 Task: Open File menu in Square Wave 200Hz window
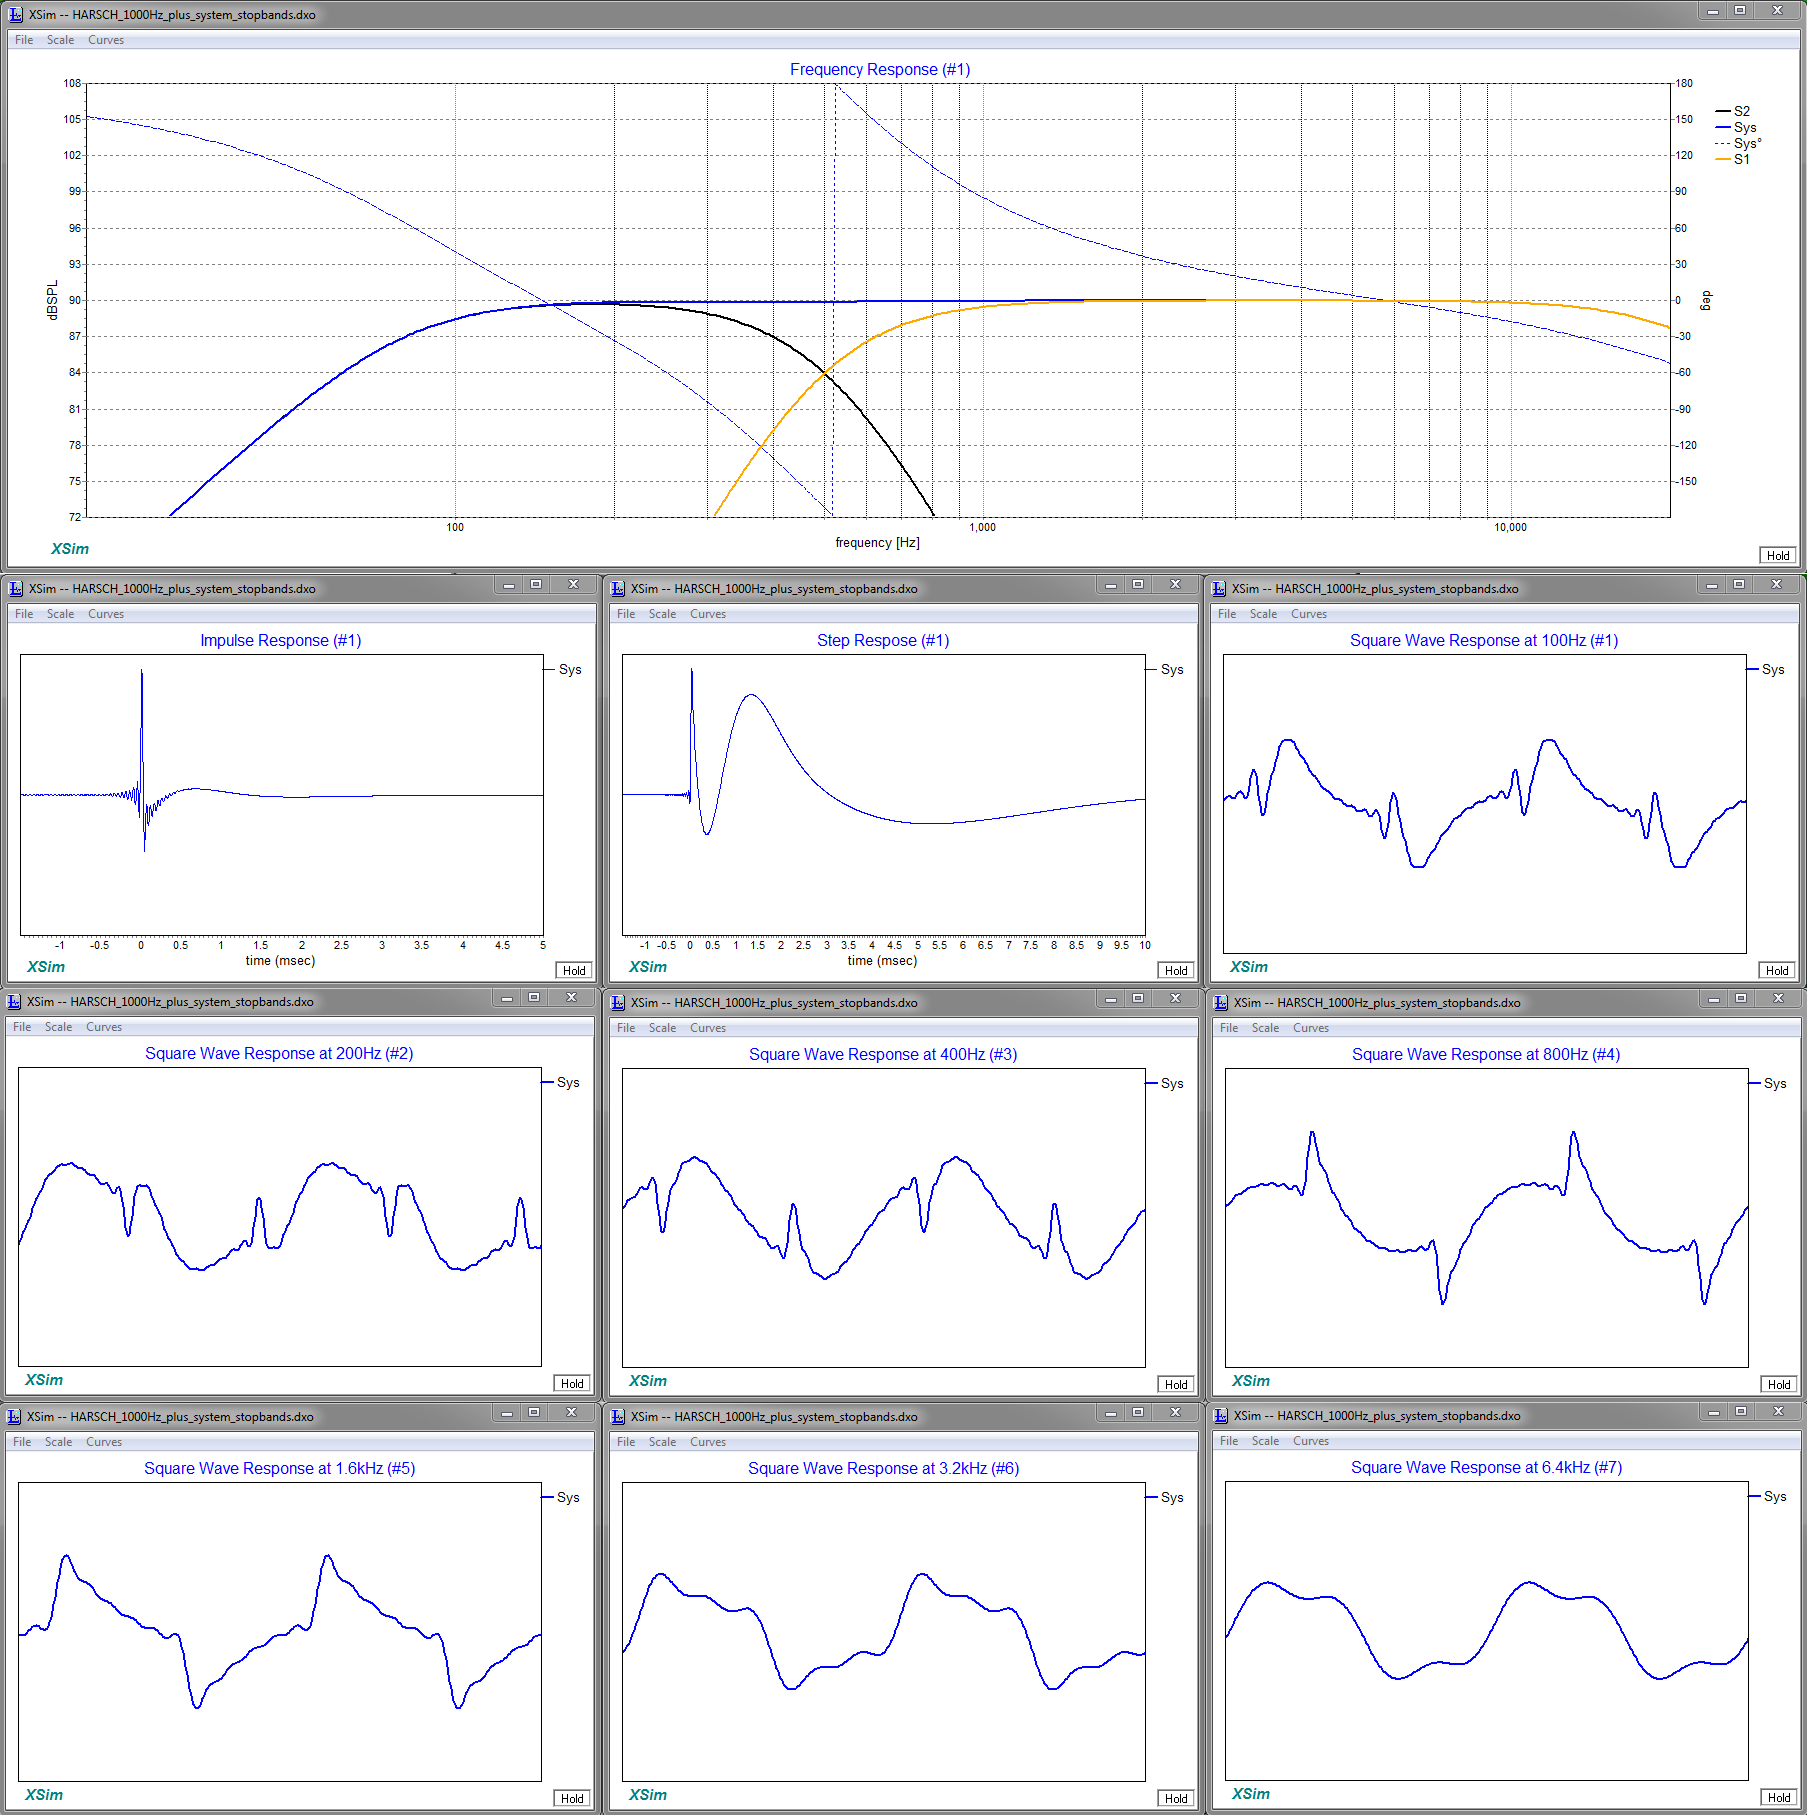pyautogui.click(x=22, y=1027)
